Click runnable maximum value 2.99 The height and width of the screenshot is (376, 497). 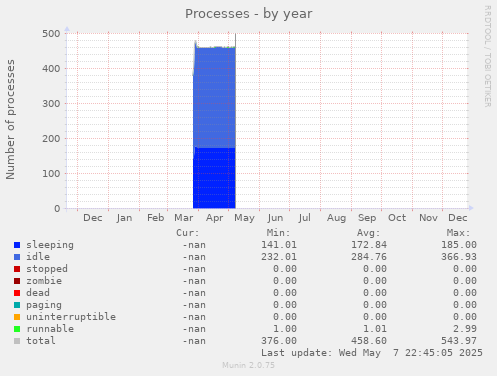[x=465, y=329]
